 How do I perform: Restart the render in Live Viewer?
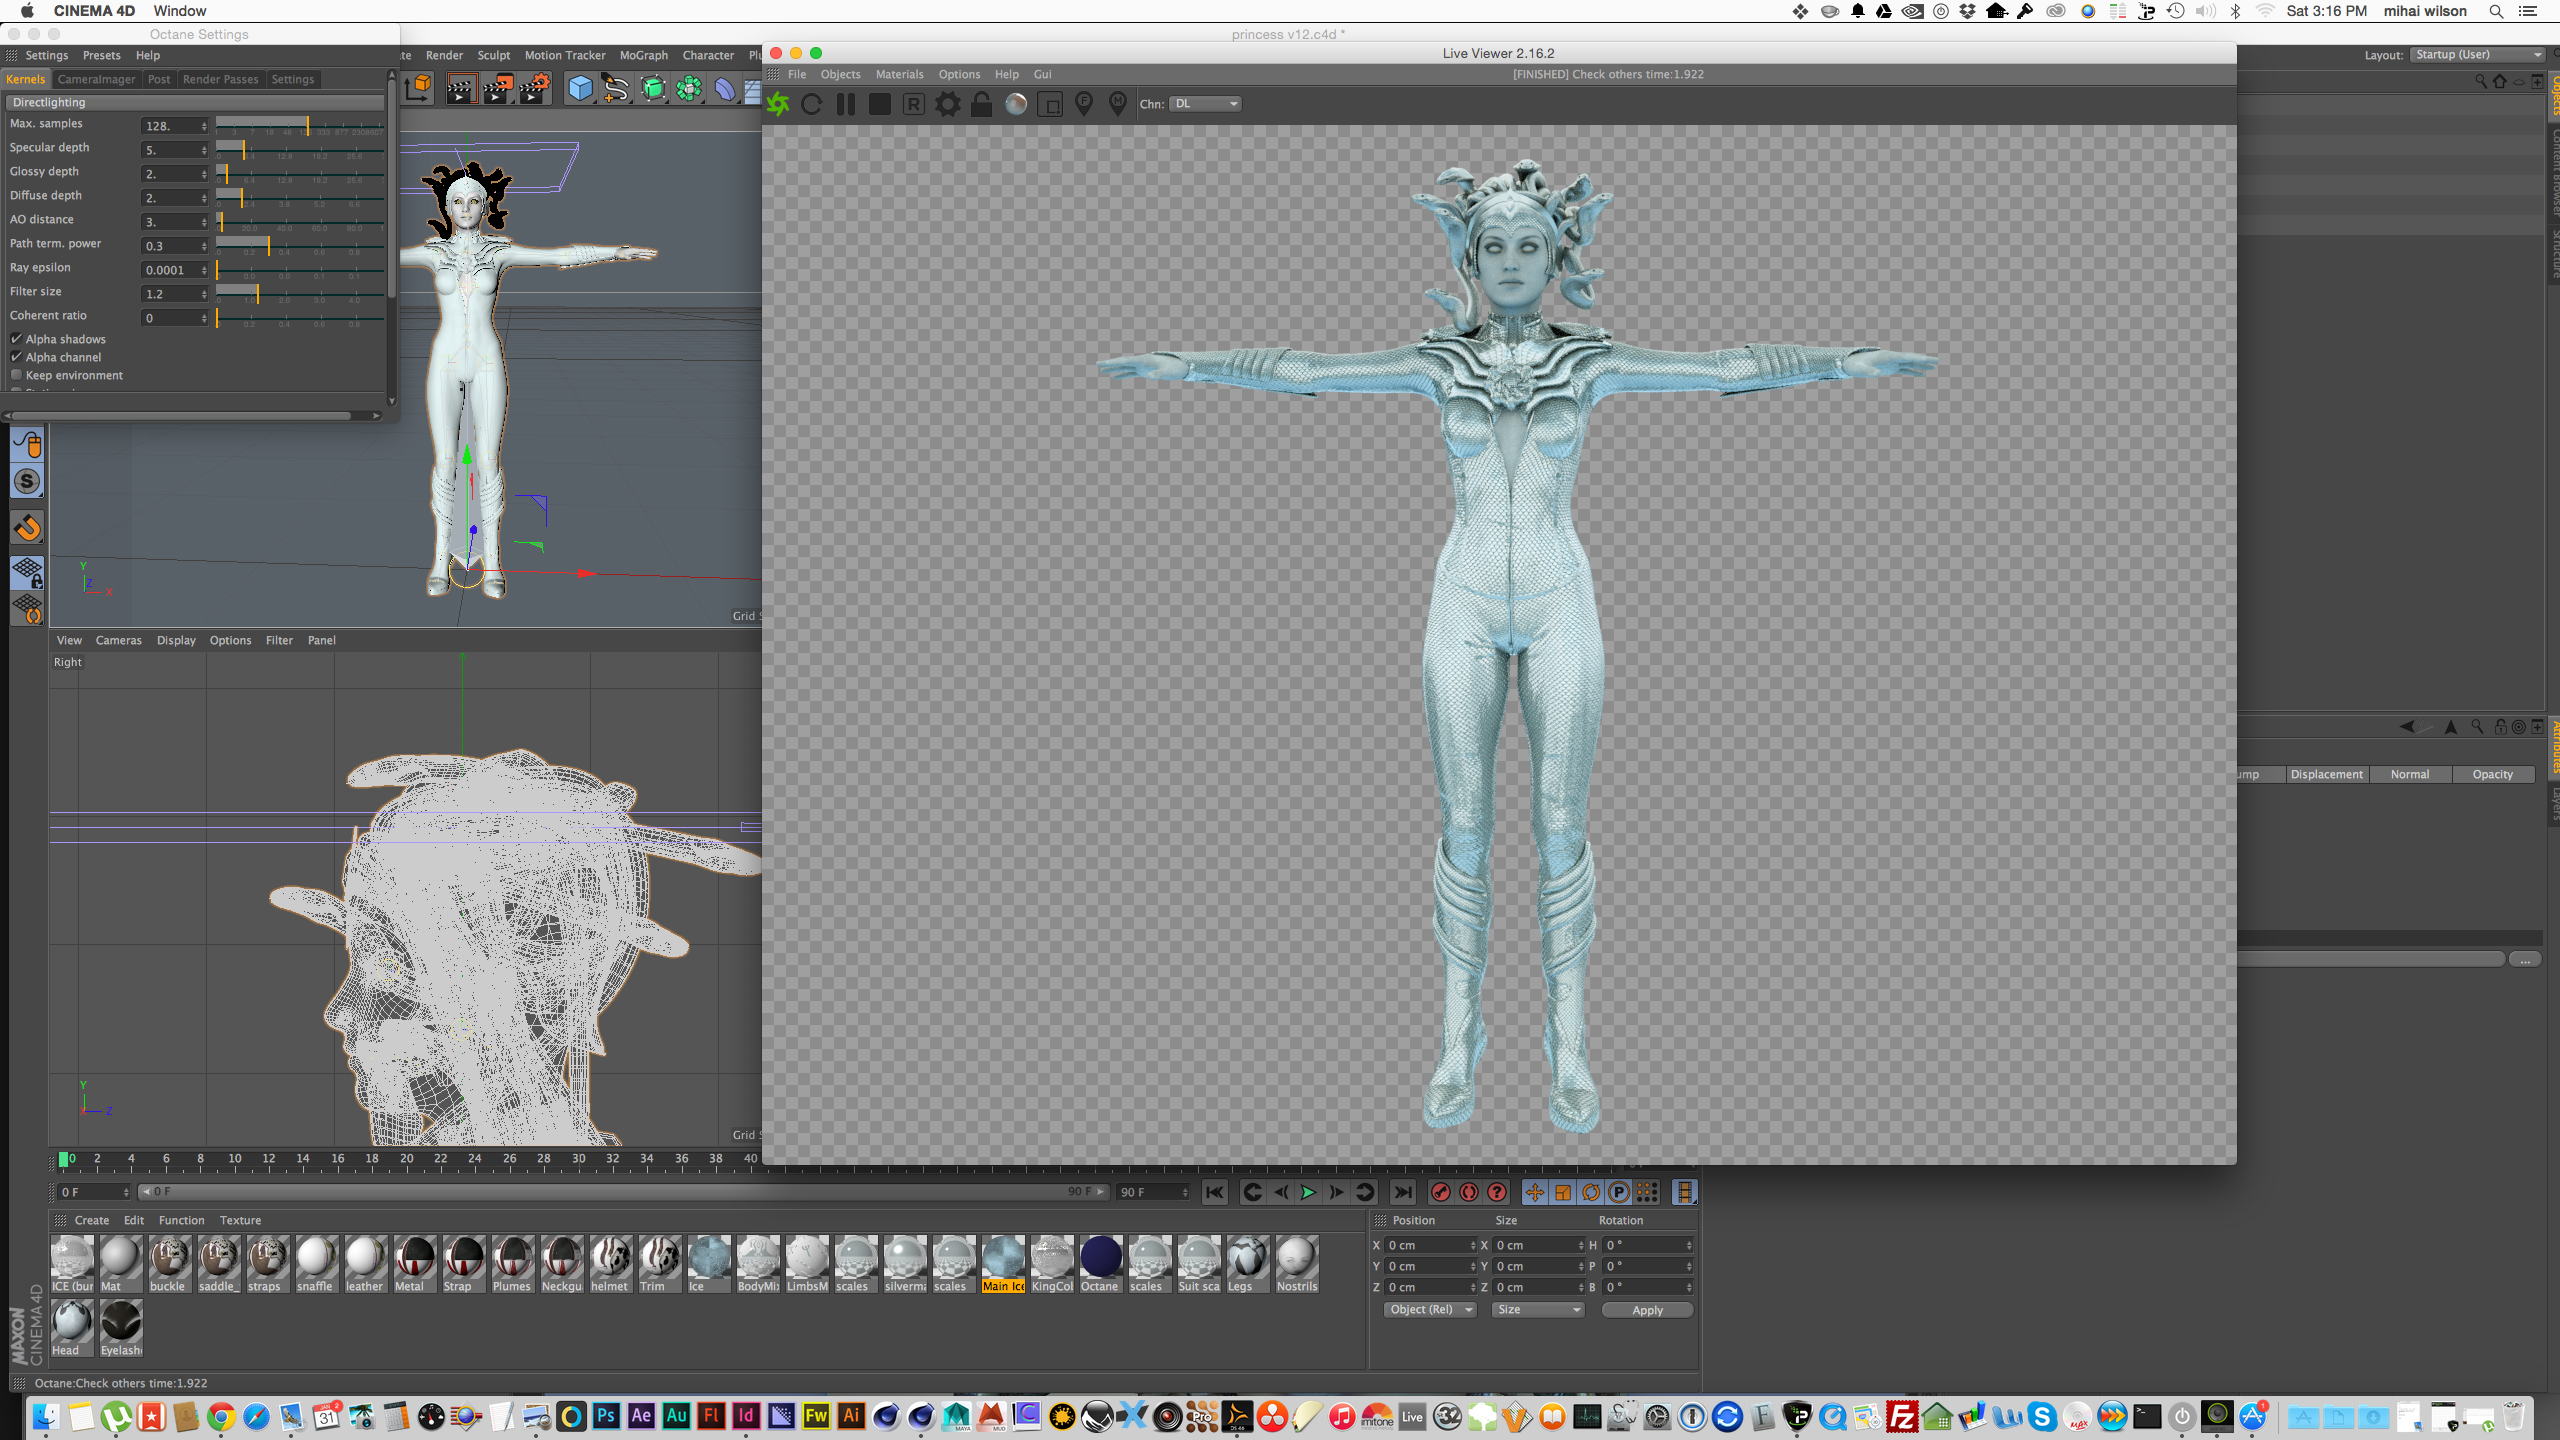pos(812,104)
